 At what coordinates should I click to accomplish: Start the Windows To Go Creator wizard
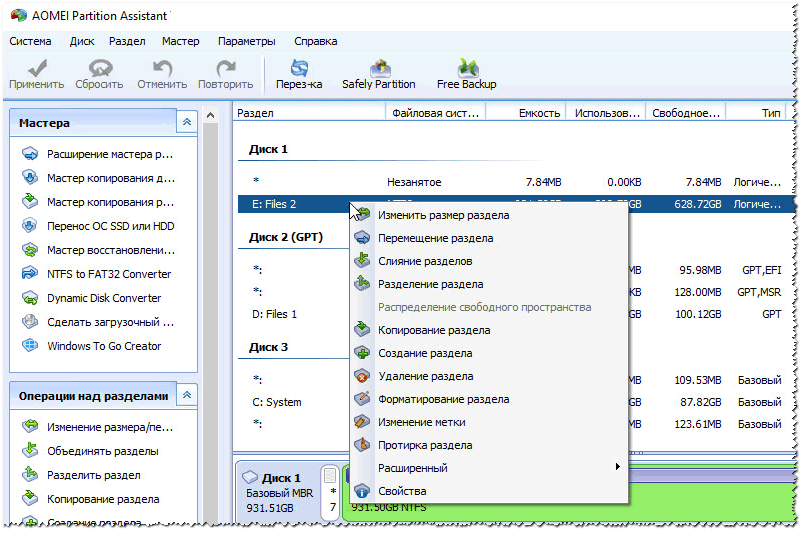click(x=103, y=346)
